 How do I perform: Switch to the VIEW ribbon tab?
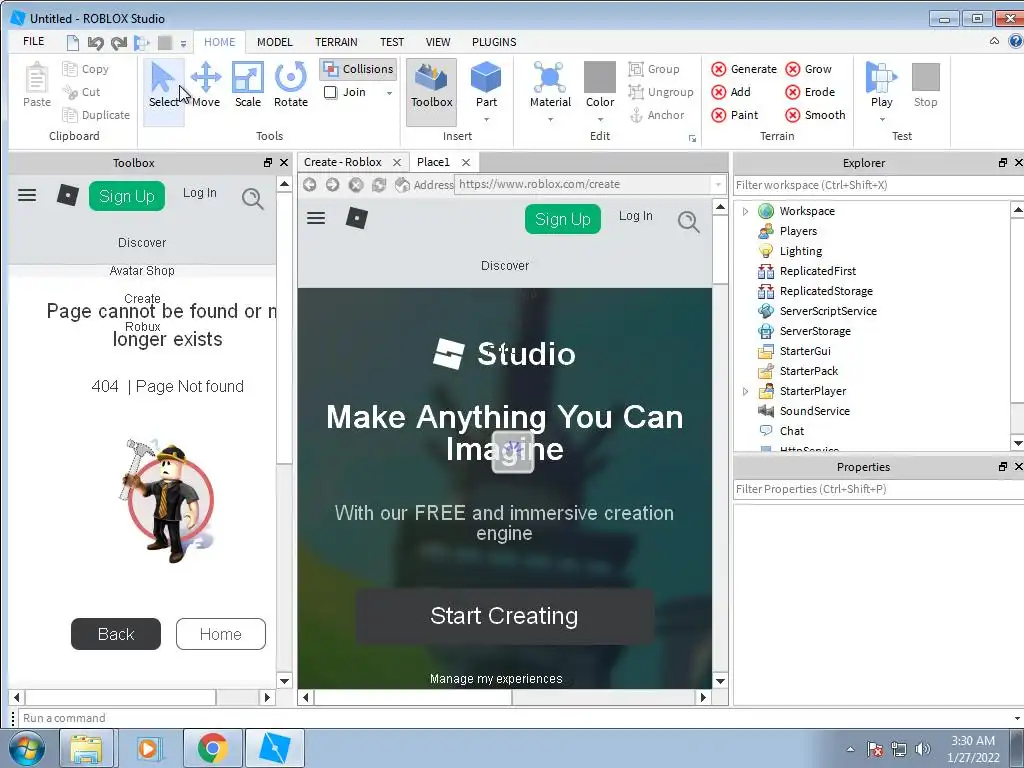tap(438, 42)
